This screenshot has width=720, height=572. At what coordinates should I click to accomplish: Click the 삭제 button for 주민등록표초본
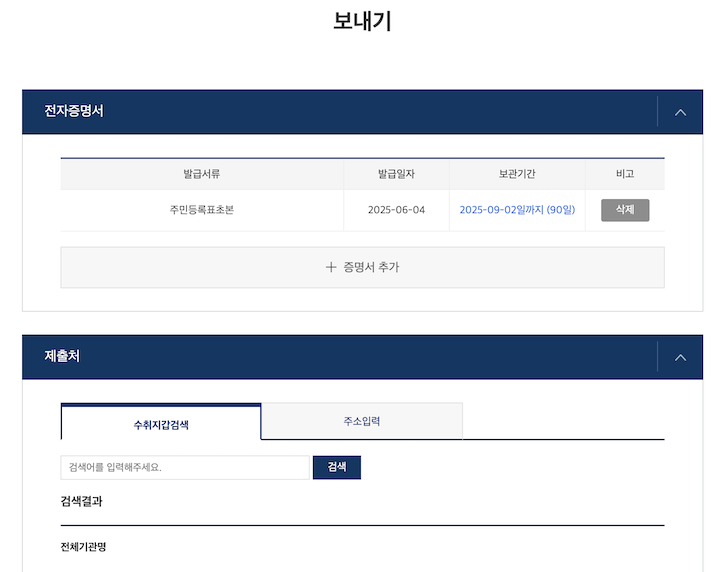(624, 210)
